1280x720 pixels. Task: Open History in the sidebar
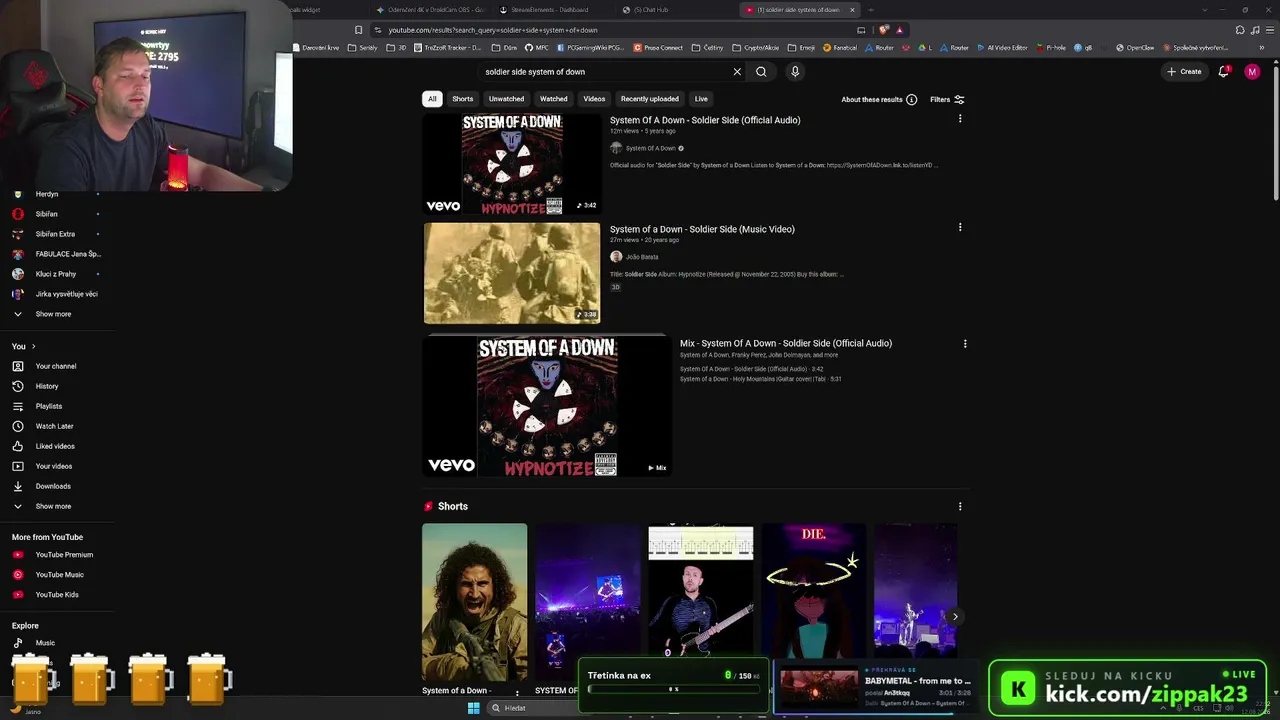pyautogui.click(x=47, y=386)
